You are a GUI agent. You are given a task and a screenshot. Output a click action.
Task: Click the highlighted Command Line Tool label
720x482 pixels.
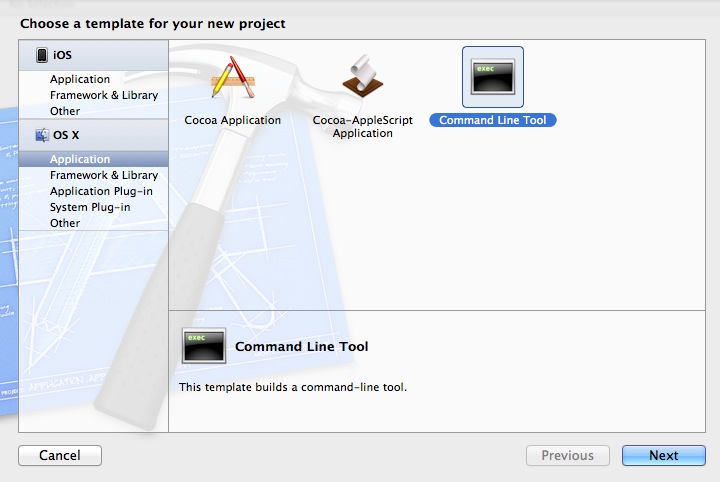[492, 120]
